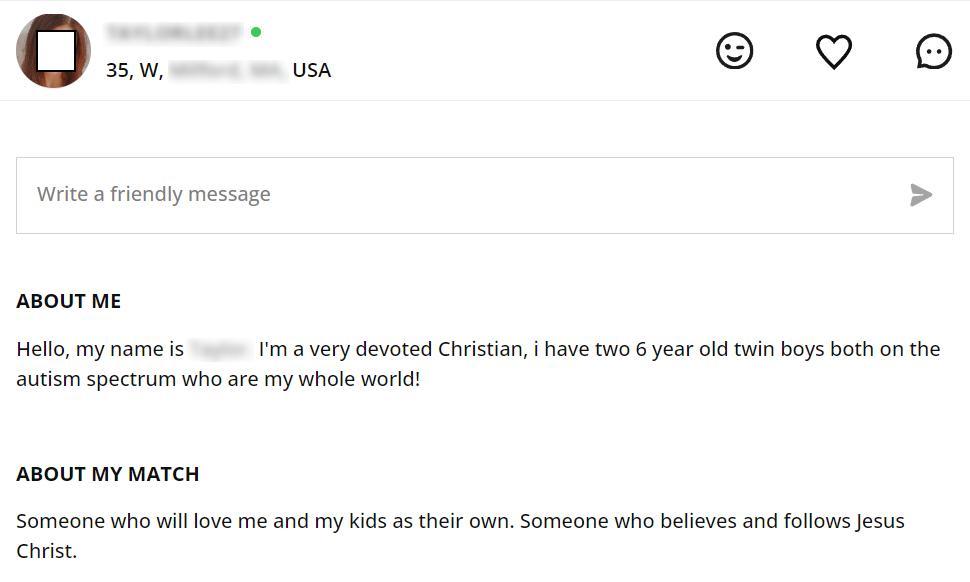
Task: Click the 'ABOUT MY MATCH' heading
Action: point(107,474)
